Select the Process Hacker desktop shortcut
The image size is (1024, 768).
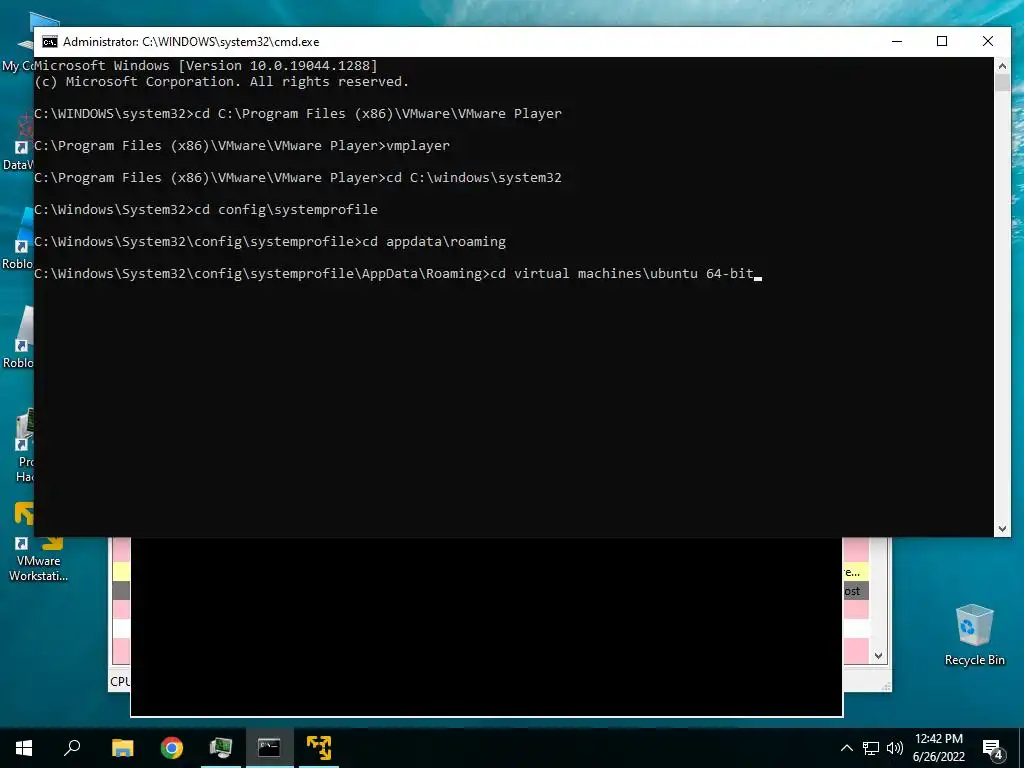24,447
